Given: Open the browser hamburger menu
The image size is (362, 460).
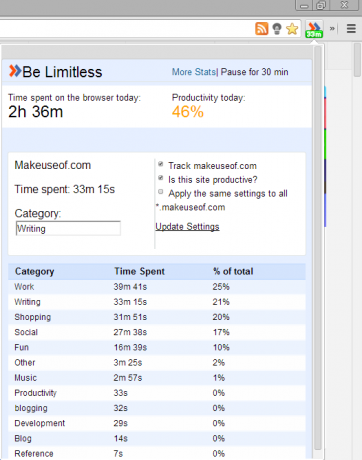Looking at the screenshot, I should pos(351,28).
